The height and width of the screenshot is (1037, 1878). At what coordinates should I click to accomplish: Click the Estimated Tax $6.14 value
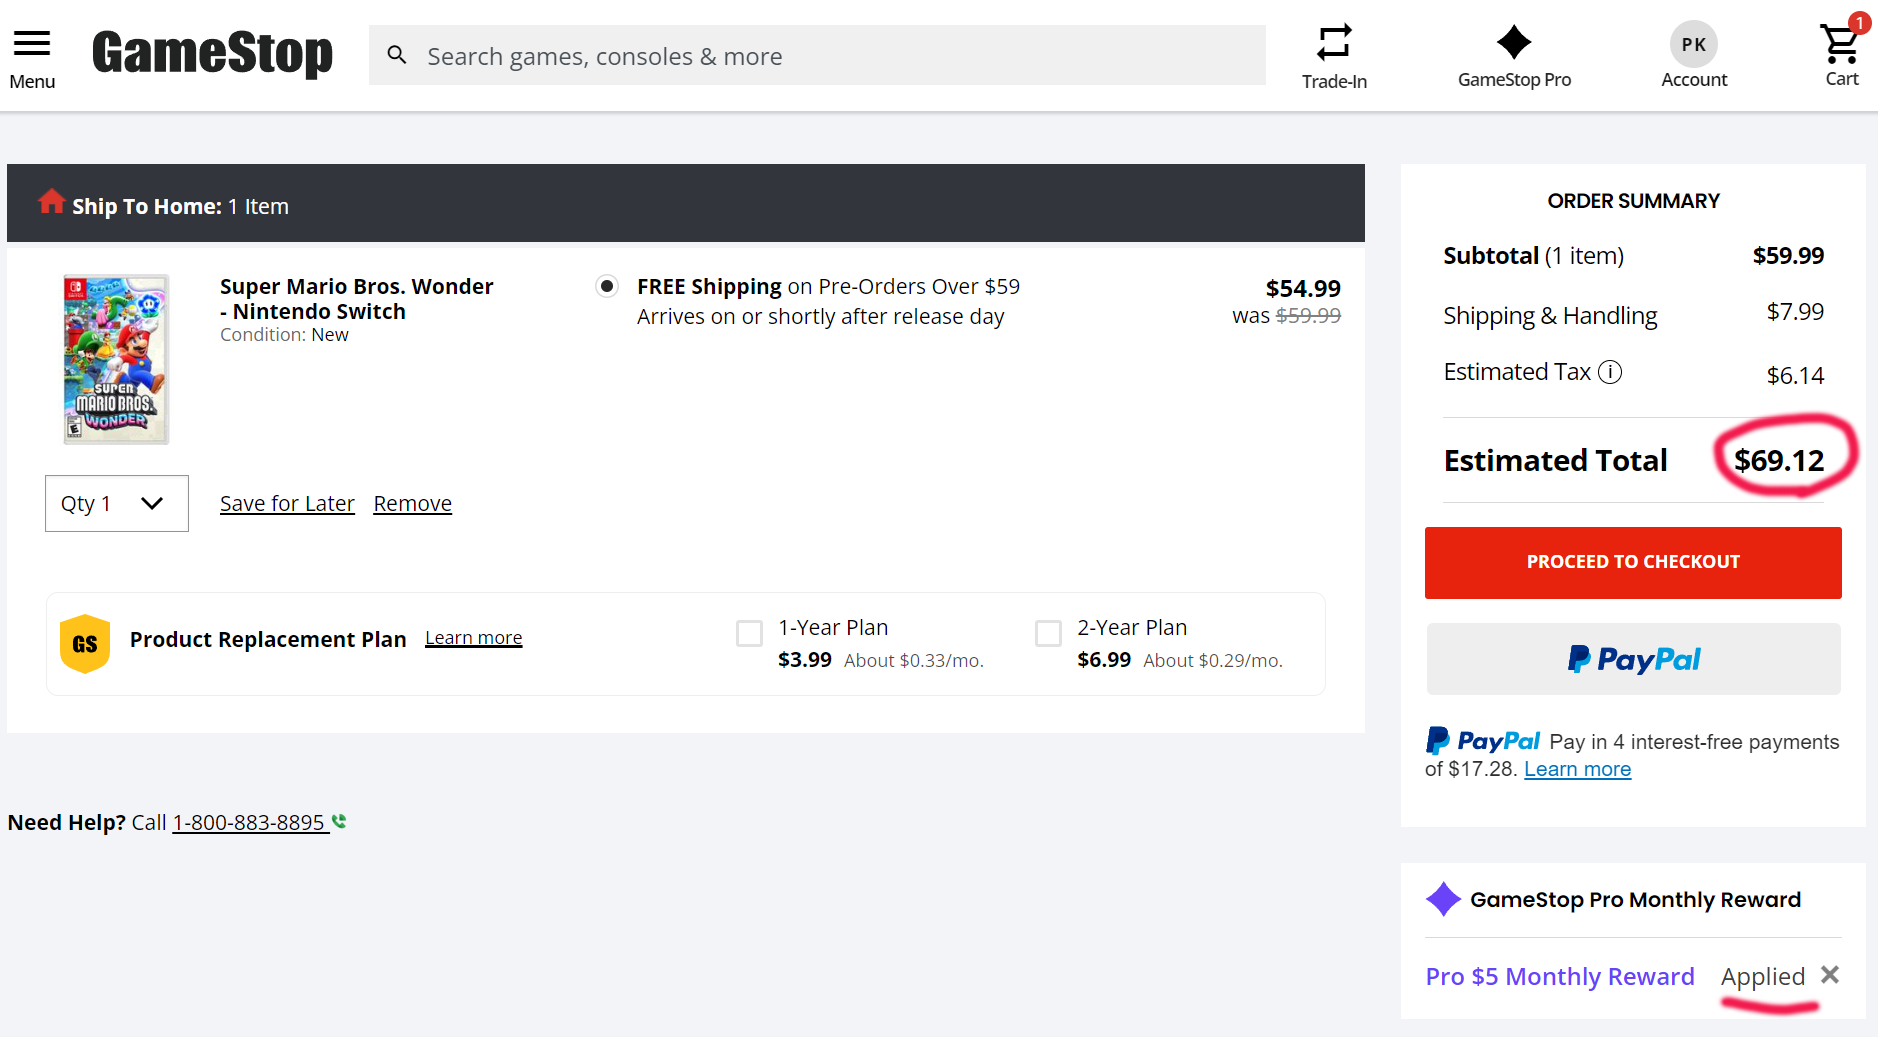click(1795, 375)
